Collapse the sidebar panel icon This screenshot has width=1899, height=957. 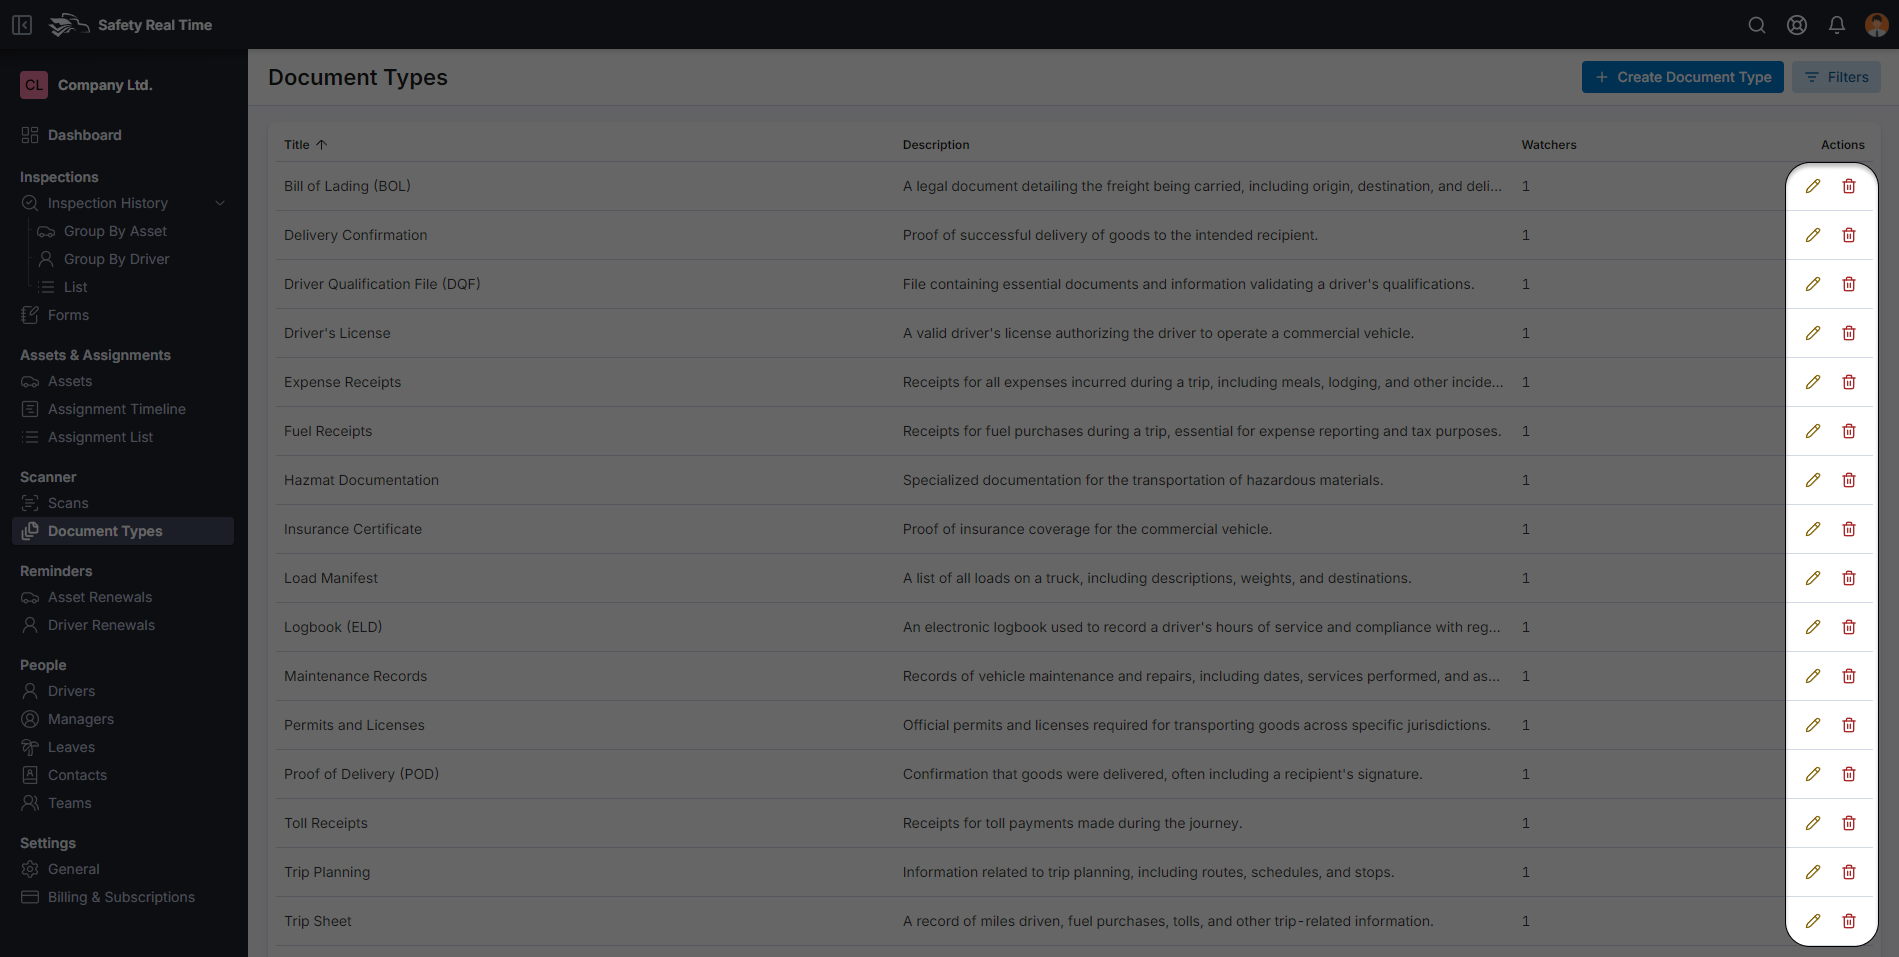click(22, 25)
